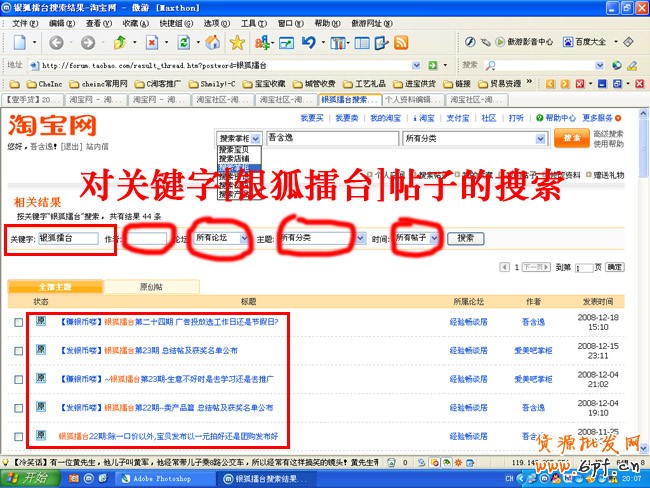
Task: Refresh the page with the refresh icon
Action: (184, 42)
